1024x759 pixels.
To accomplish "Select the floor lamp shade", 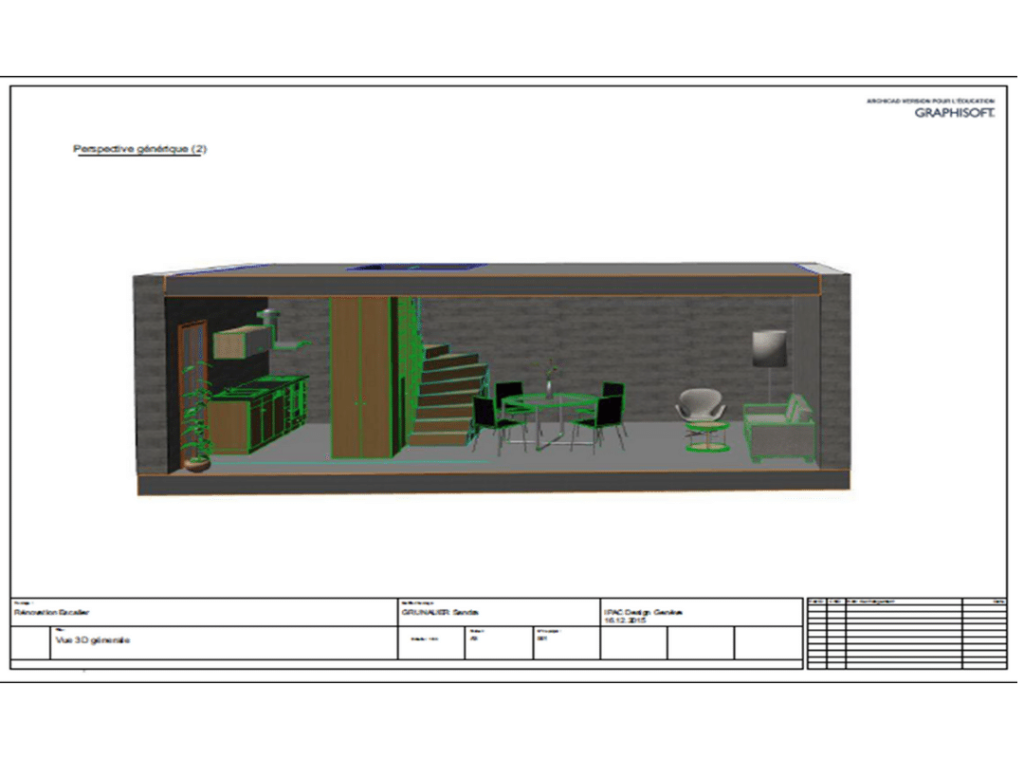I will point(769,348).
